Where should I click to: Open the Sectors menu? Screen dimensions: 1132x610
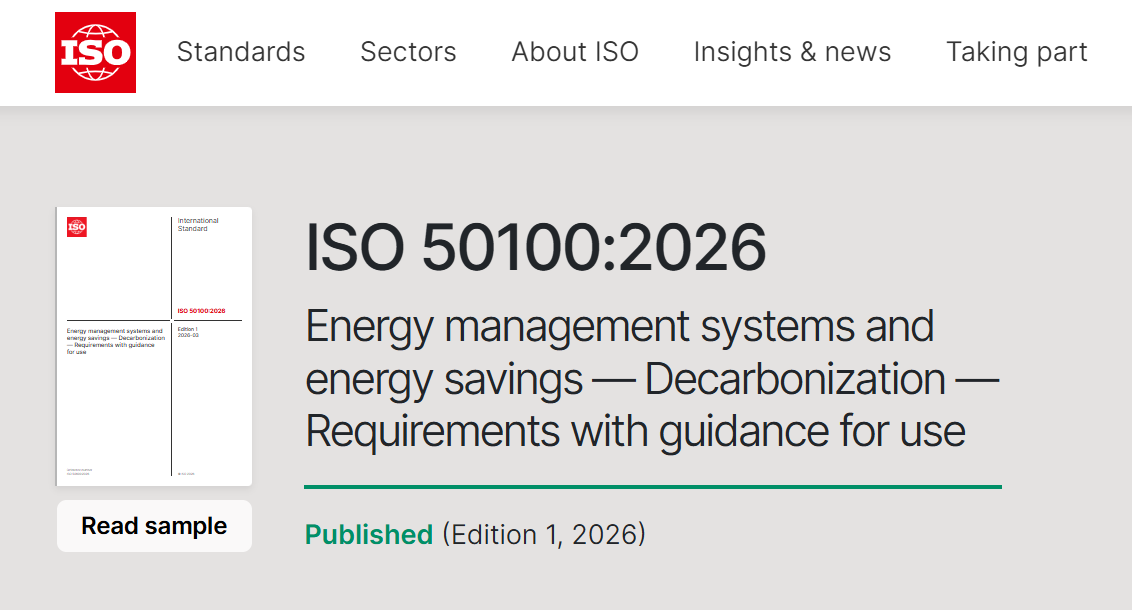(409, 52)
